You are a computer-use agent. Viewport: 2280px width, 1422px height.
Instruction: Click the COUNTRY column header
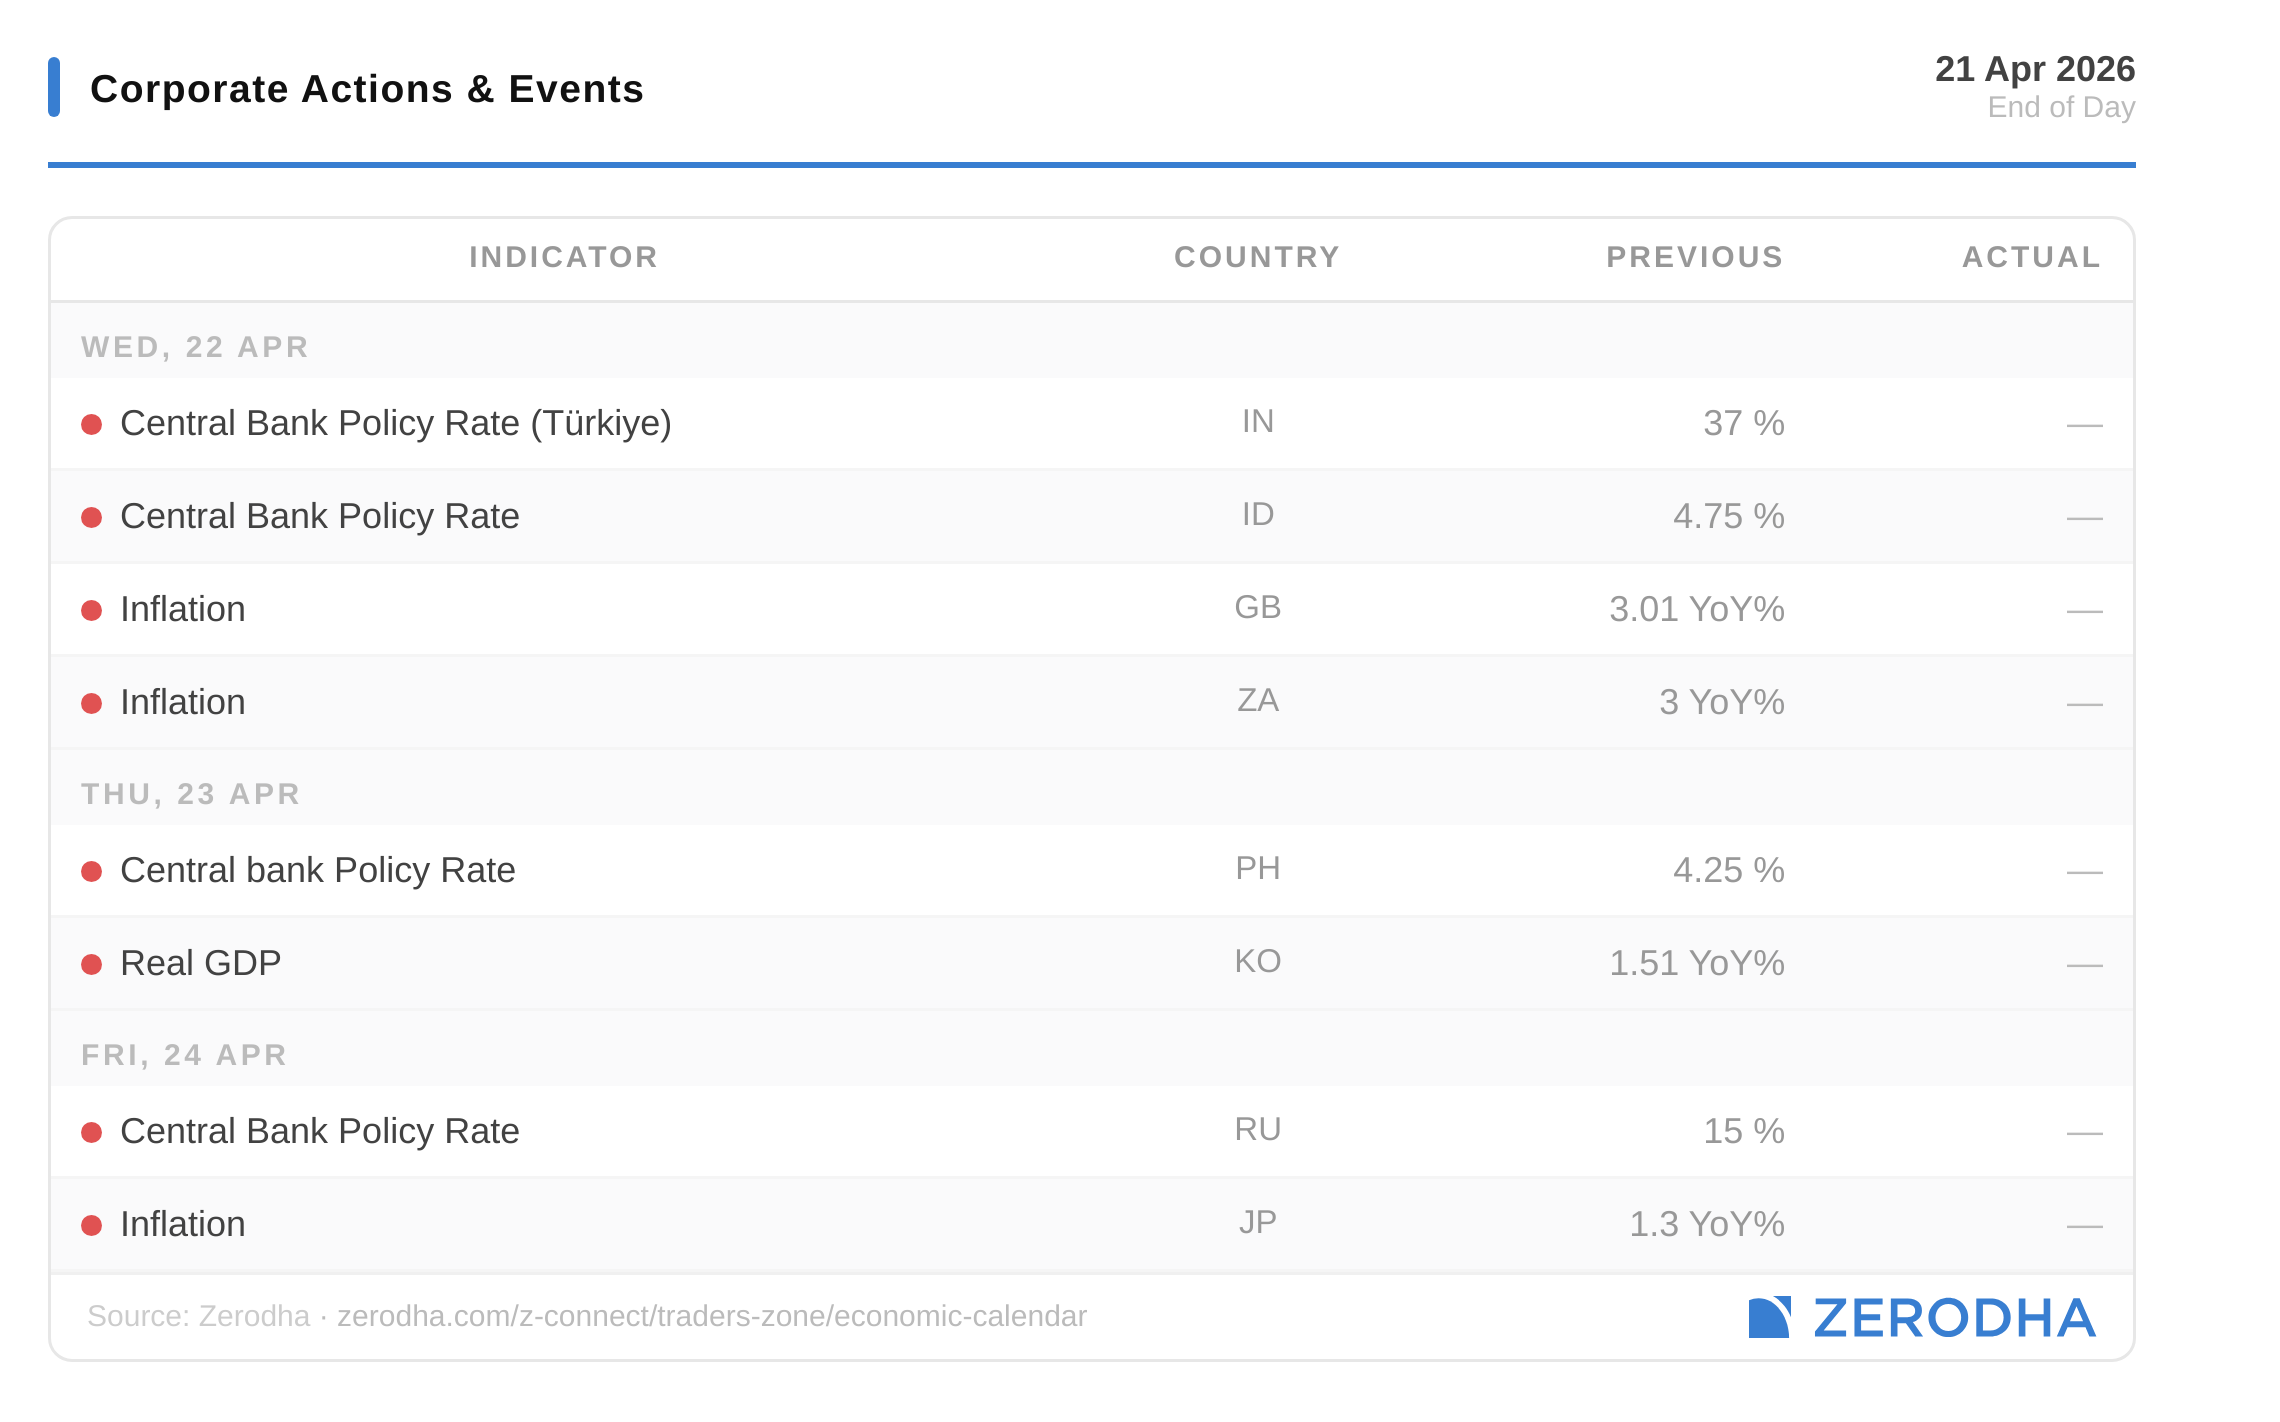1256,257
